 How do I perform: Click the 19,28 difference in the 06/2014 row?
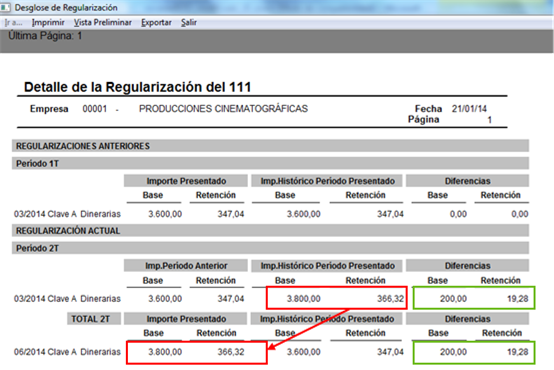pyautogui.click(x=518, y=352)
